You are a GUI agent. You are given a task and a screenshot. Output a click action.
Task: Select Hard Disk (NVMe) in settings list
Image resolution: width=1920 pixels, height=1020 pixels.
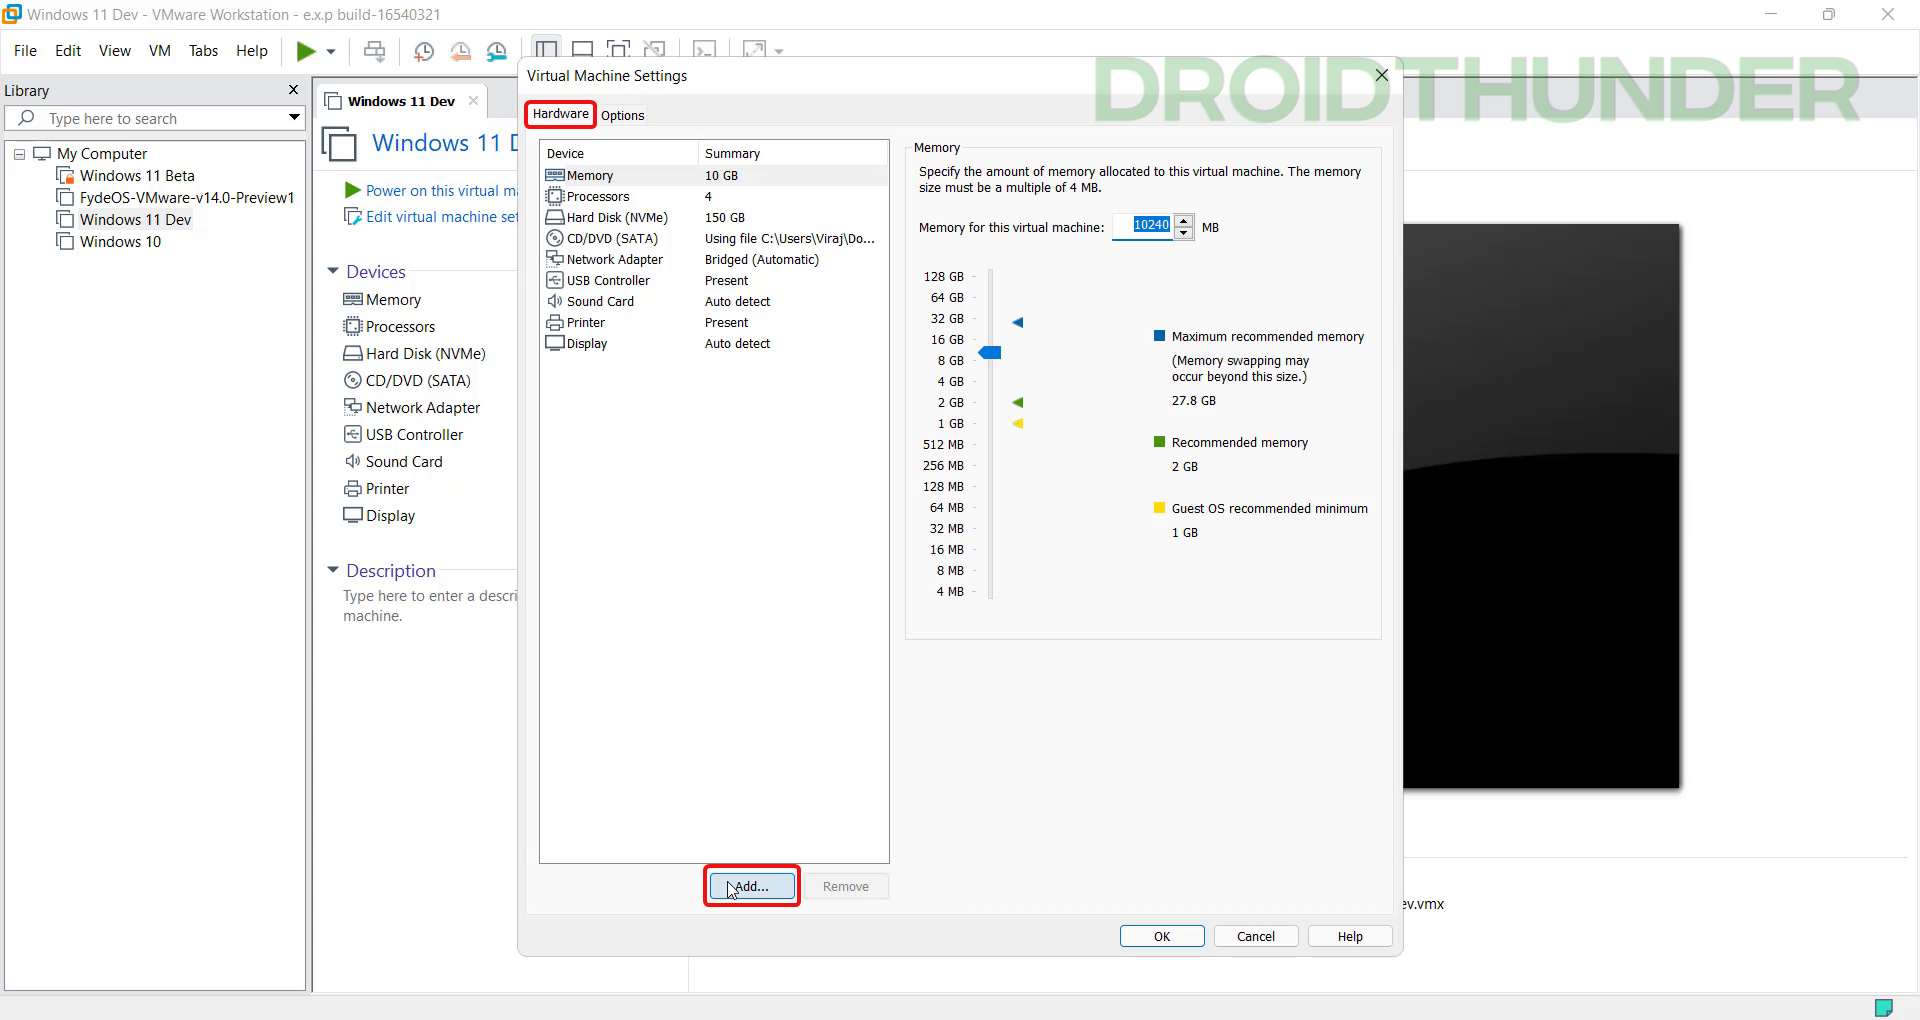click(x=714, y=218)
